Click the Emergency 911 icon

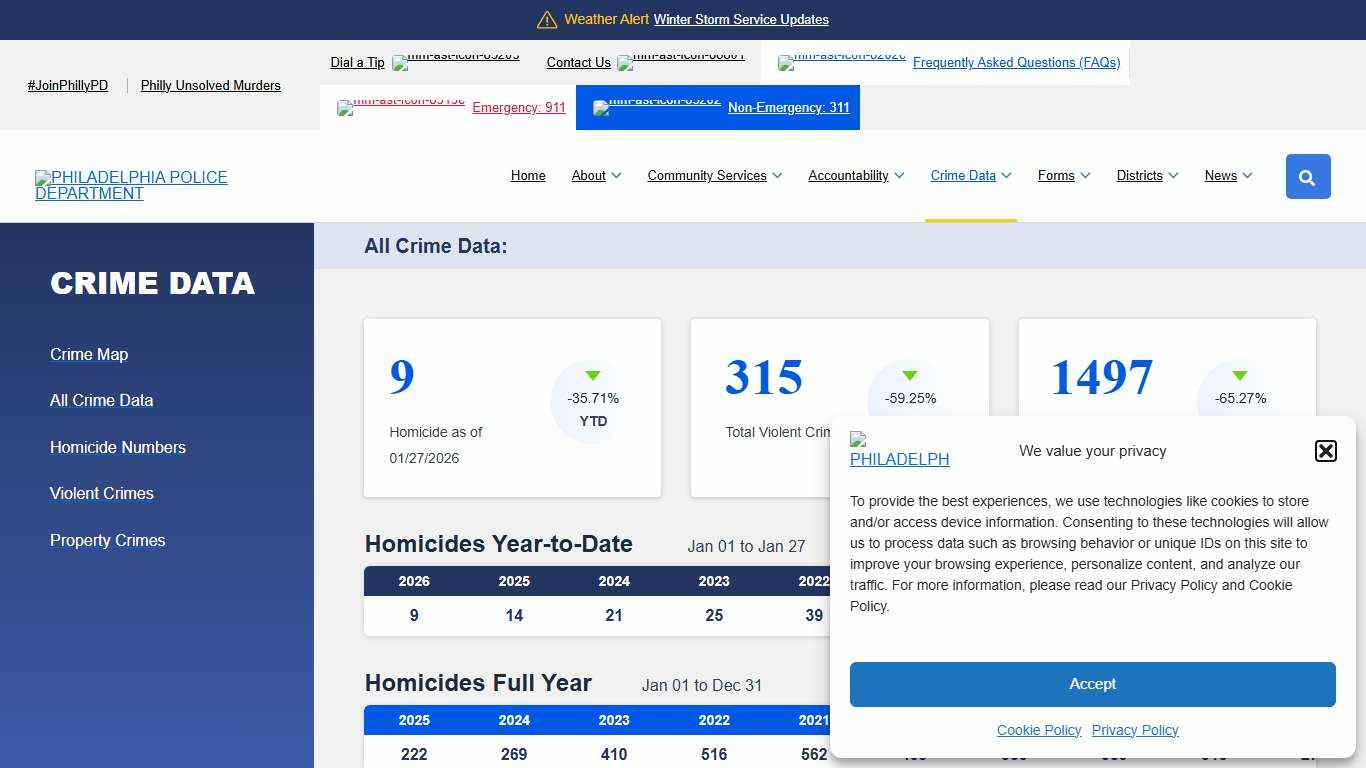coord(400,108)
